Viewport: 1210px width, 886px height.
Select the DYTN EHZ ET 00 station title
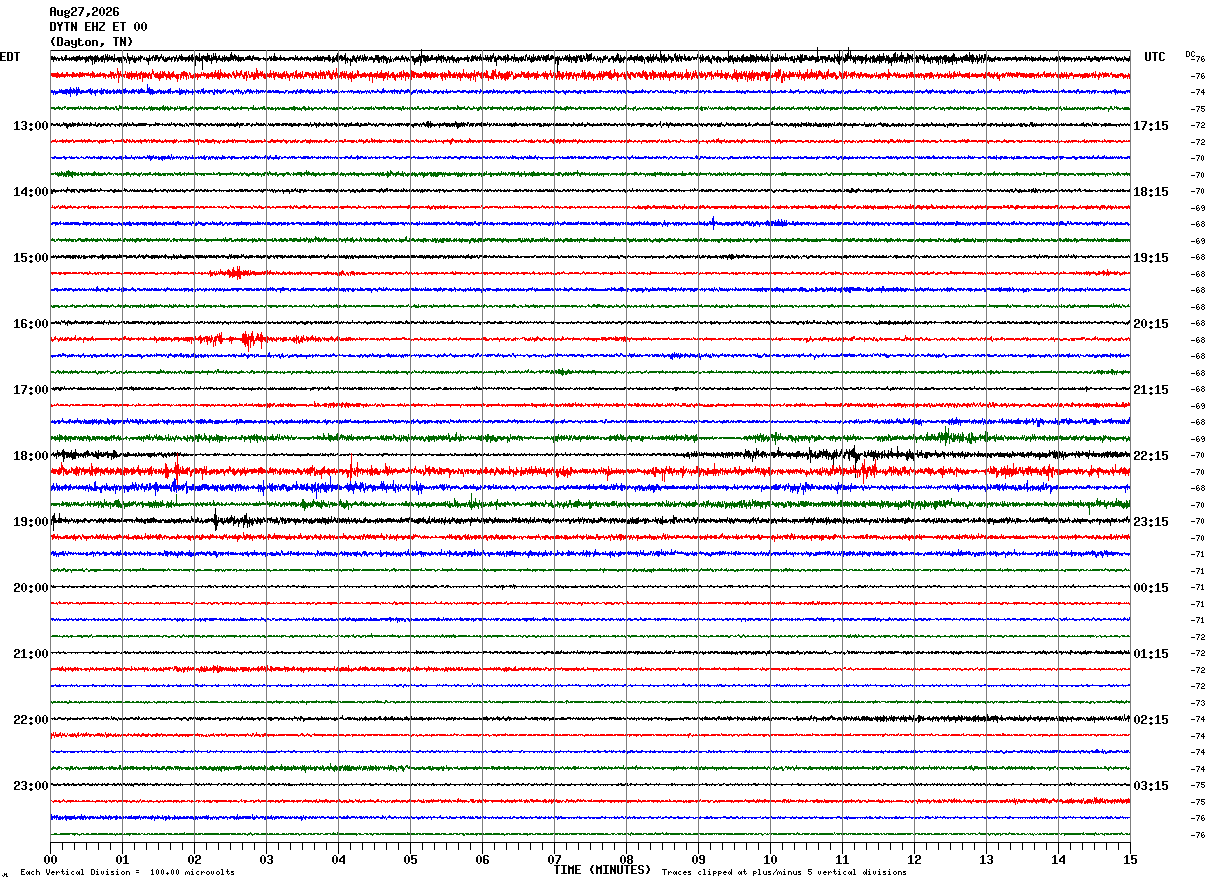click(x=98, y=27)
